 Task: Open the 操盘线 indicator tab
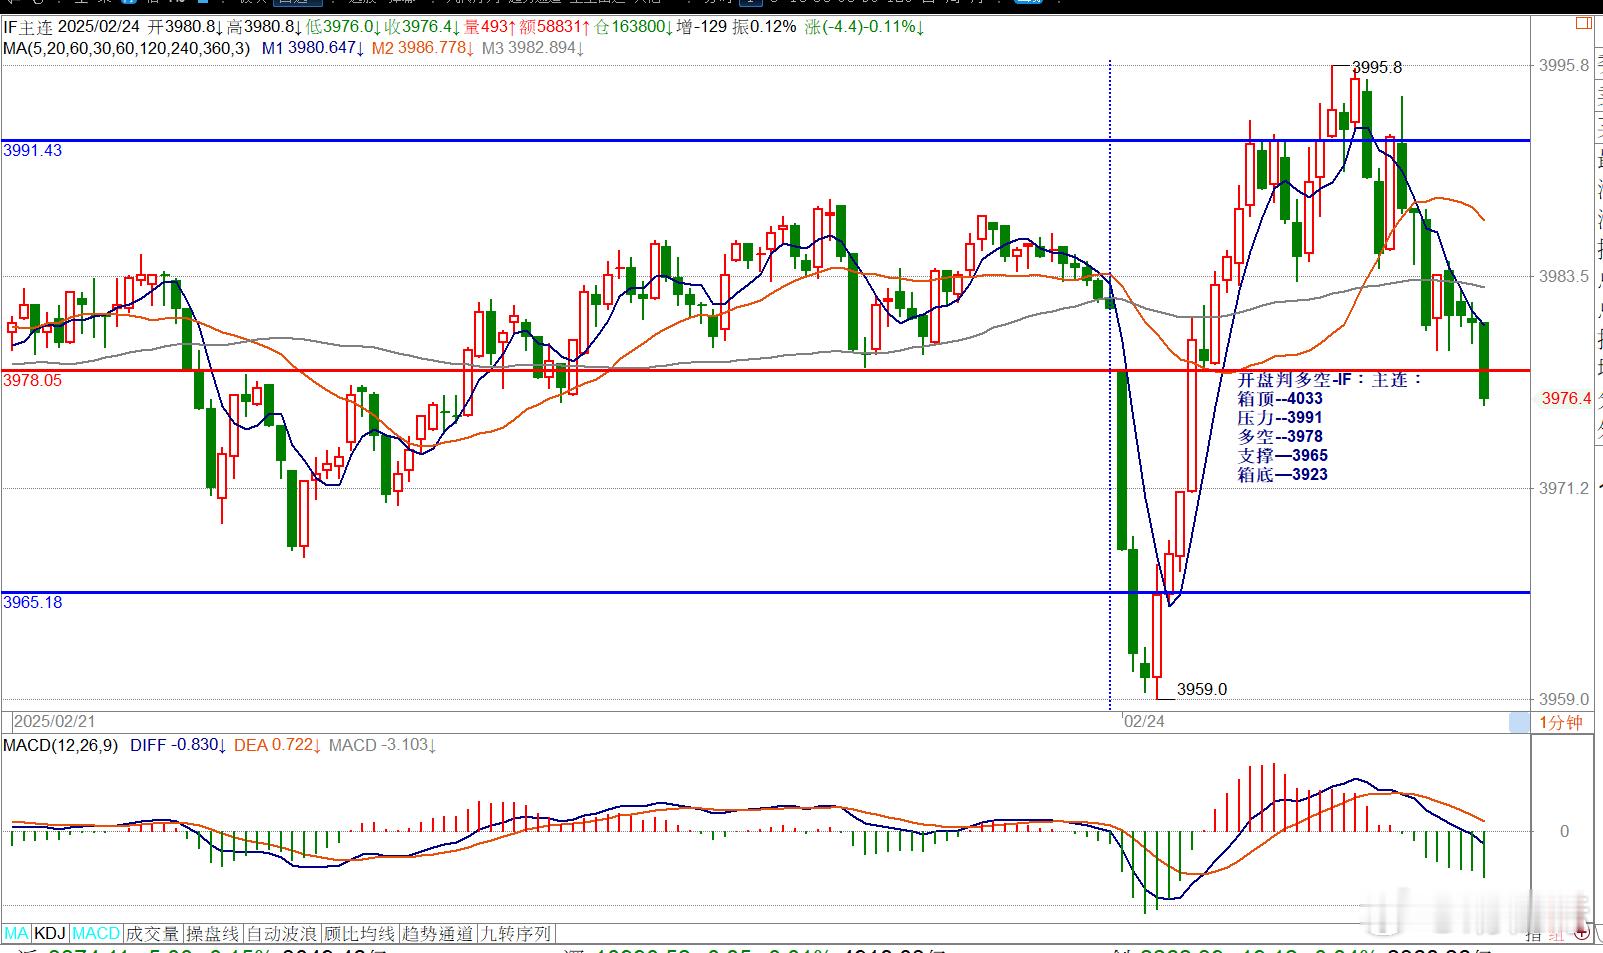(213, 933)
